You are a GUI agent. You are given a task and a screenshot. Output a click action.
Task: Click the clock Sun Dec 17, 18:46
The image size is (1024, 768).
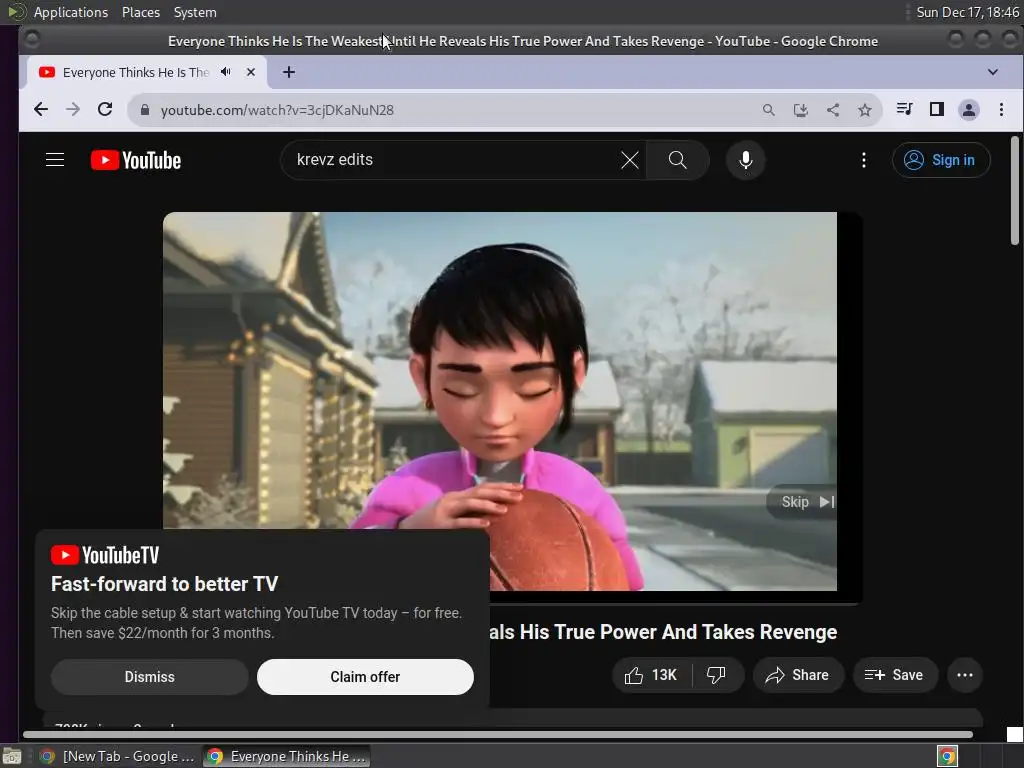967,12
